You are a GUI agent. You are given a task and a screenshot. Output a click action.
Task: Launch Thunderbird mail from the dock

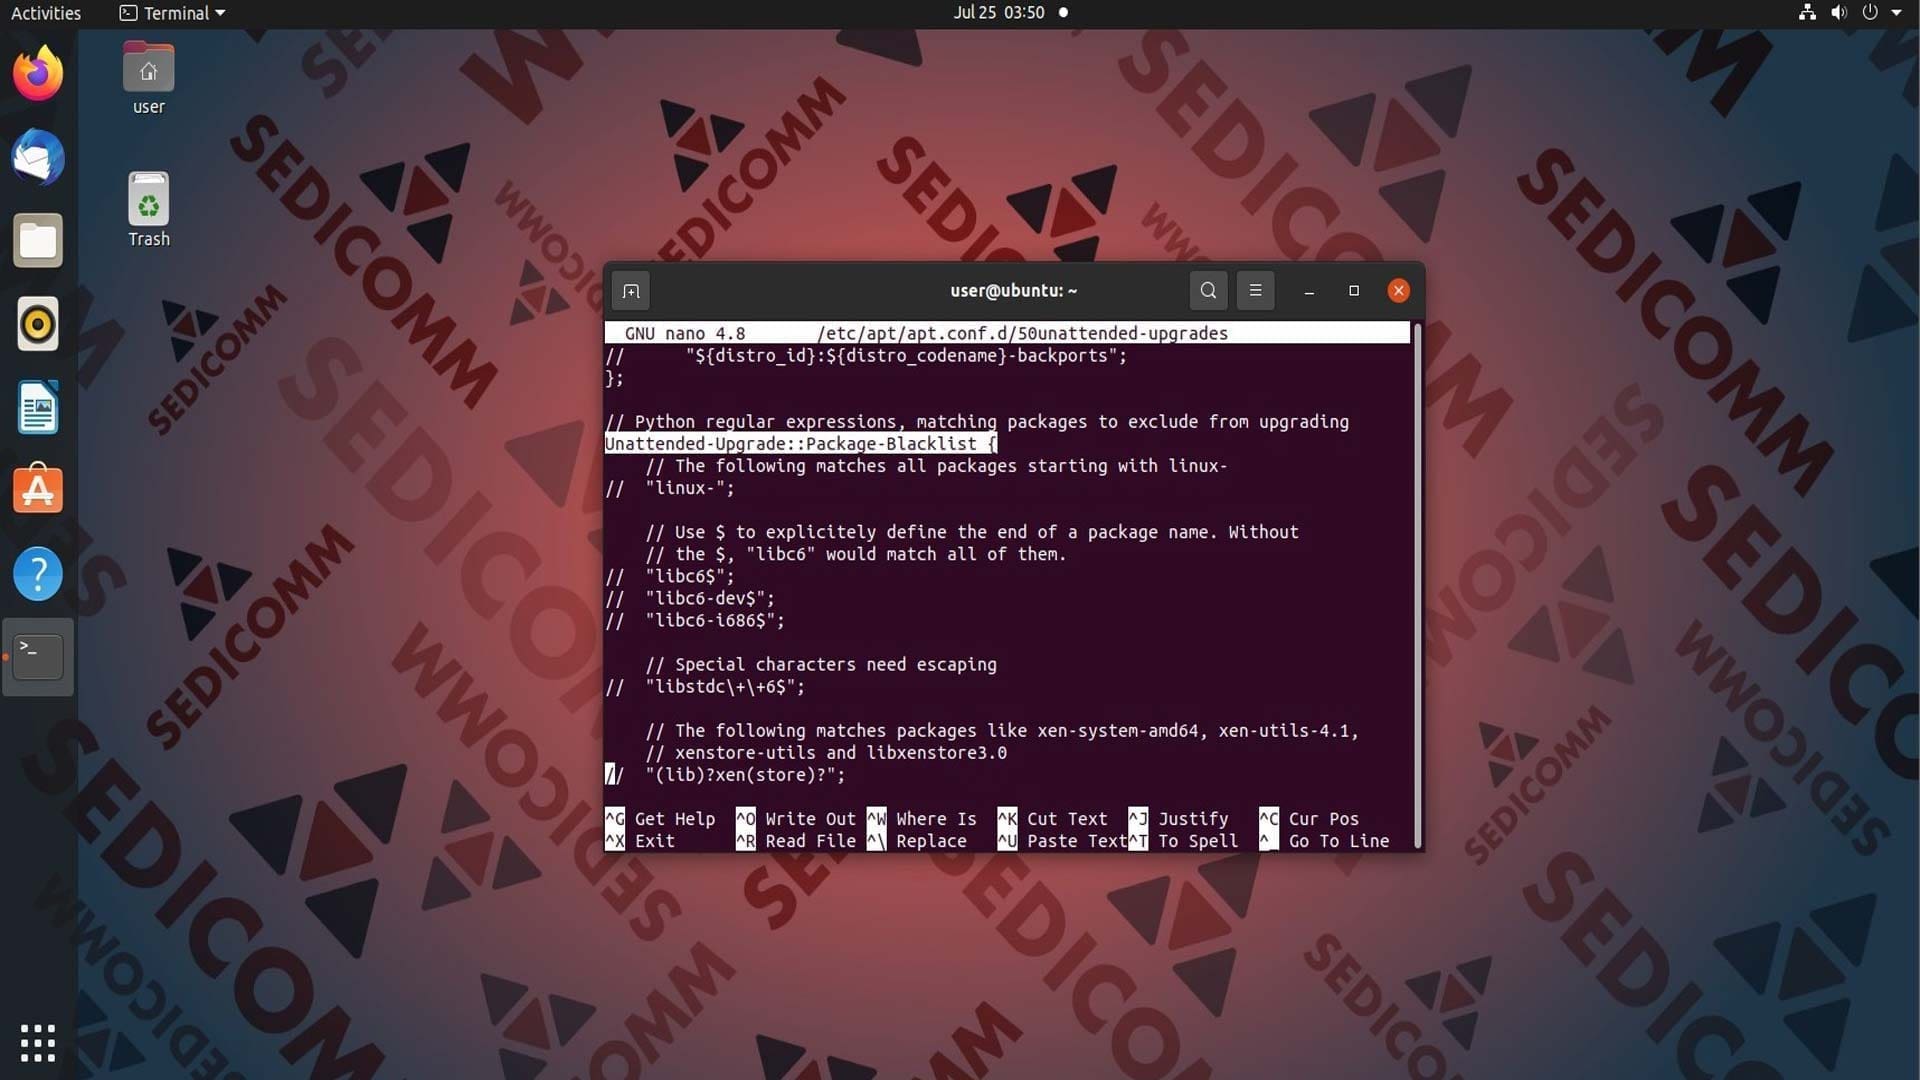tap(38, 157)
